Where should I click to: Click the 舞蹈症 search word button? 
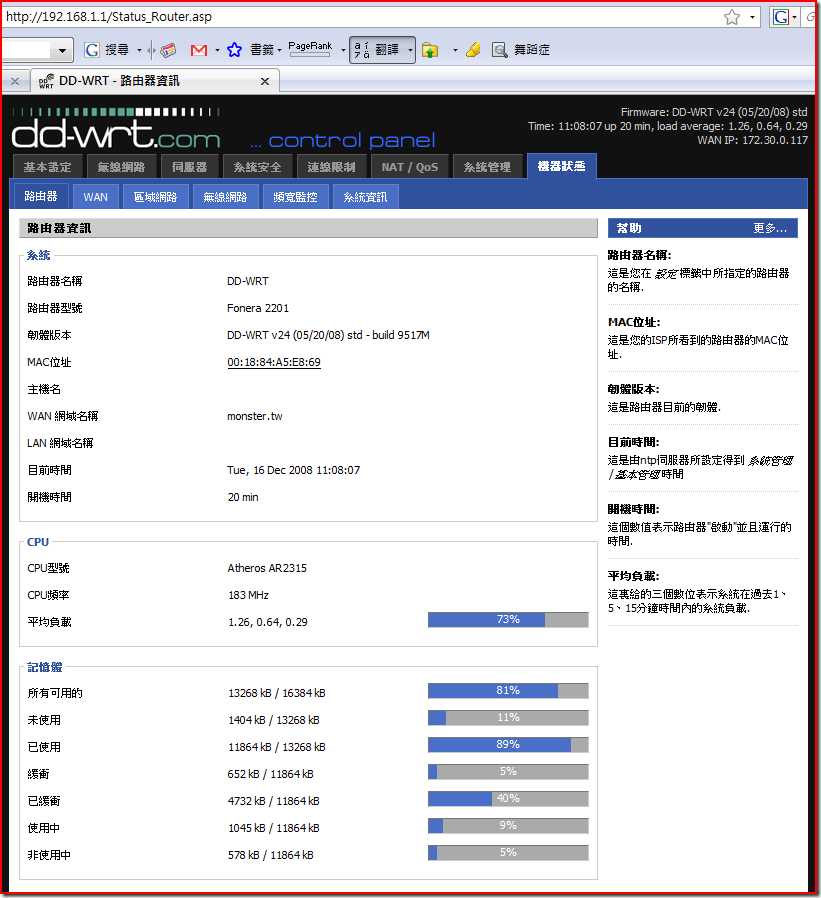[x=531, y=50]
